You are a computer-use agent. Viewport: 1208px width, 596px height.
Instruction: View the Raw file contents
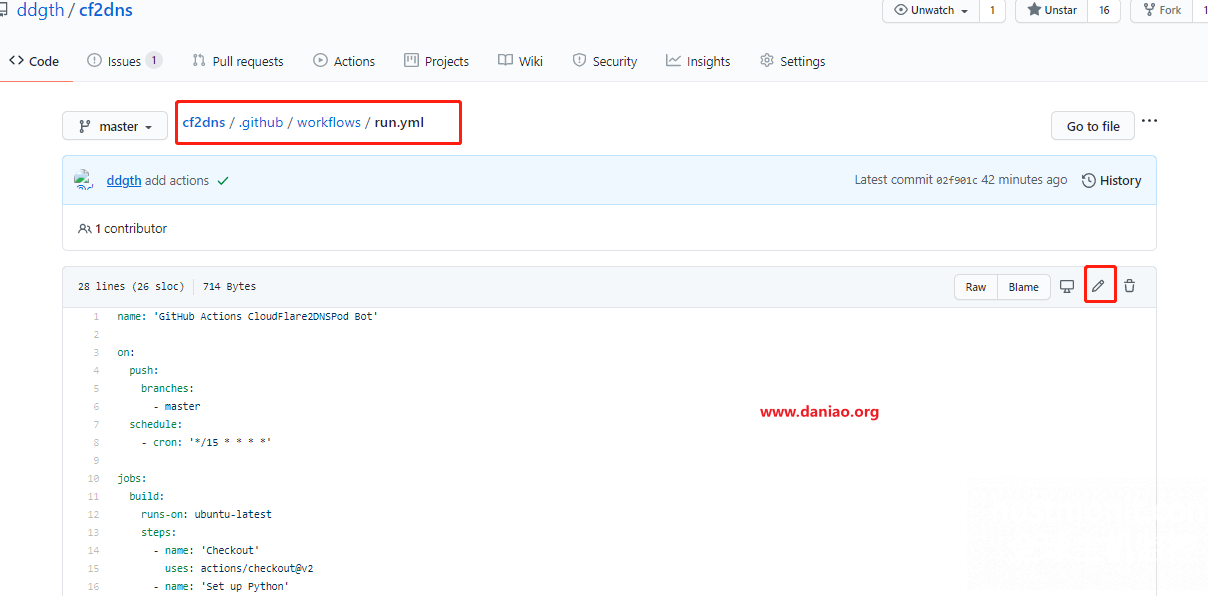pyautogui.click(x=976, y=287)
